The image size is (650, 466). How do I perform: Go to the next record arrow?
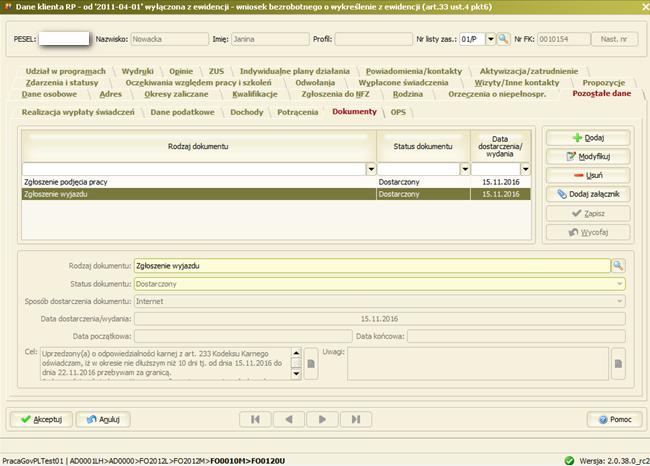point(322,419)
